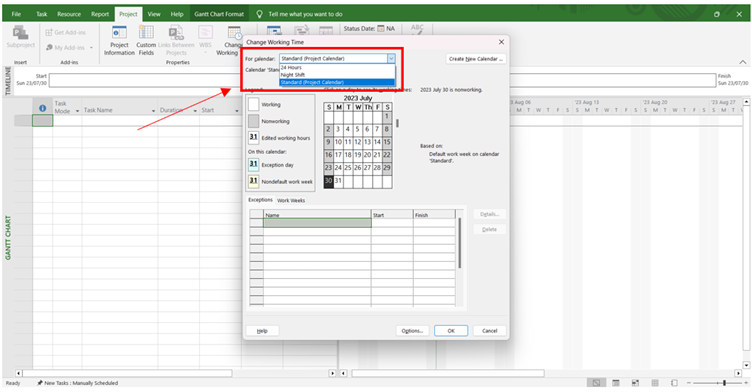This screenshot has width=752, height=392.
Task: Click the zoom in plus icon
Action: click(747, 383)
